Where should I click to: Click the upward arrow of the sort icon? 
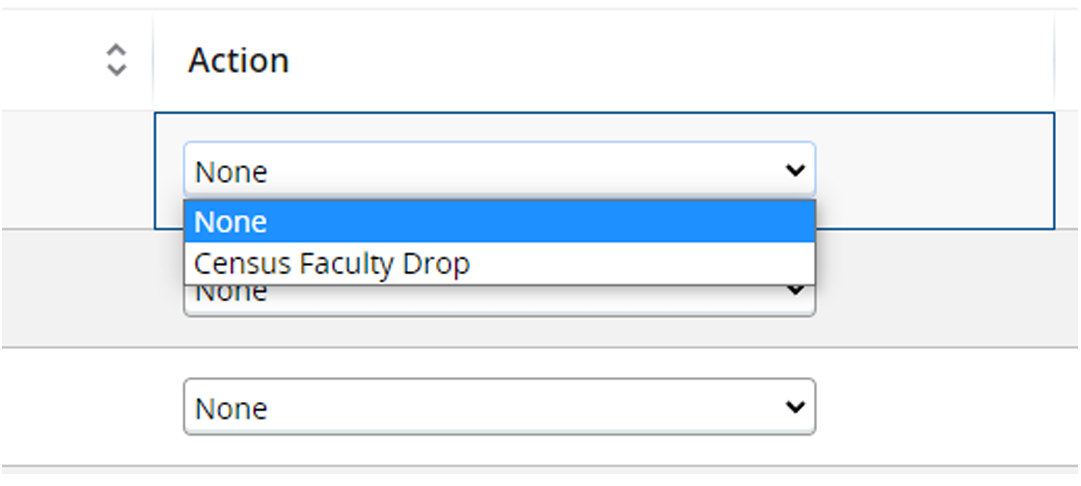click(x=117, y=50)
